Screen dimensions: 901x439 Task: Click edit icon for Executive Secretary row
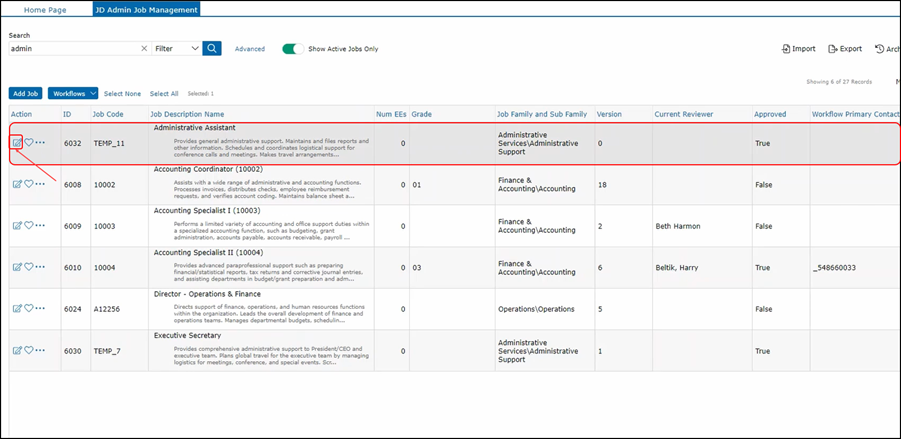17,351
